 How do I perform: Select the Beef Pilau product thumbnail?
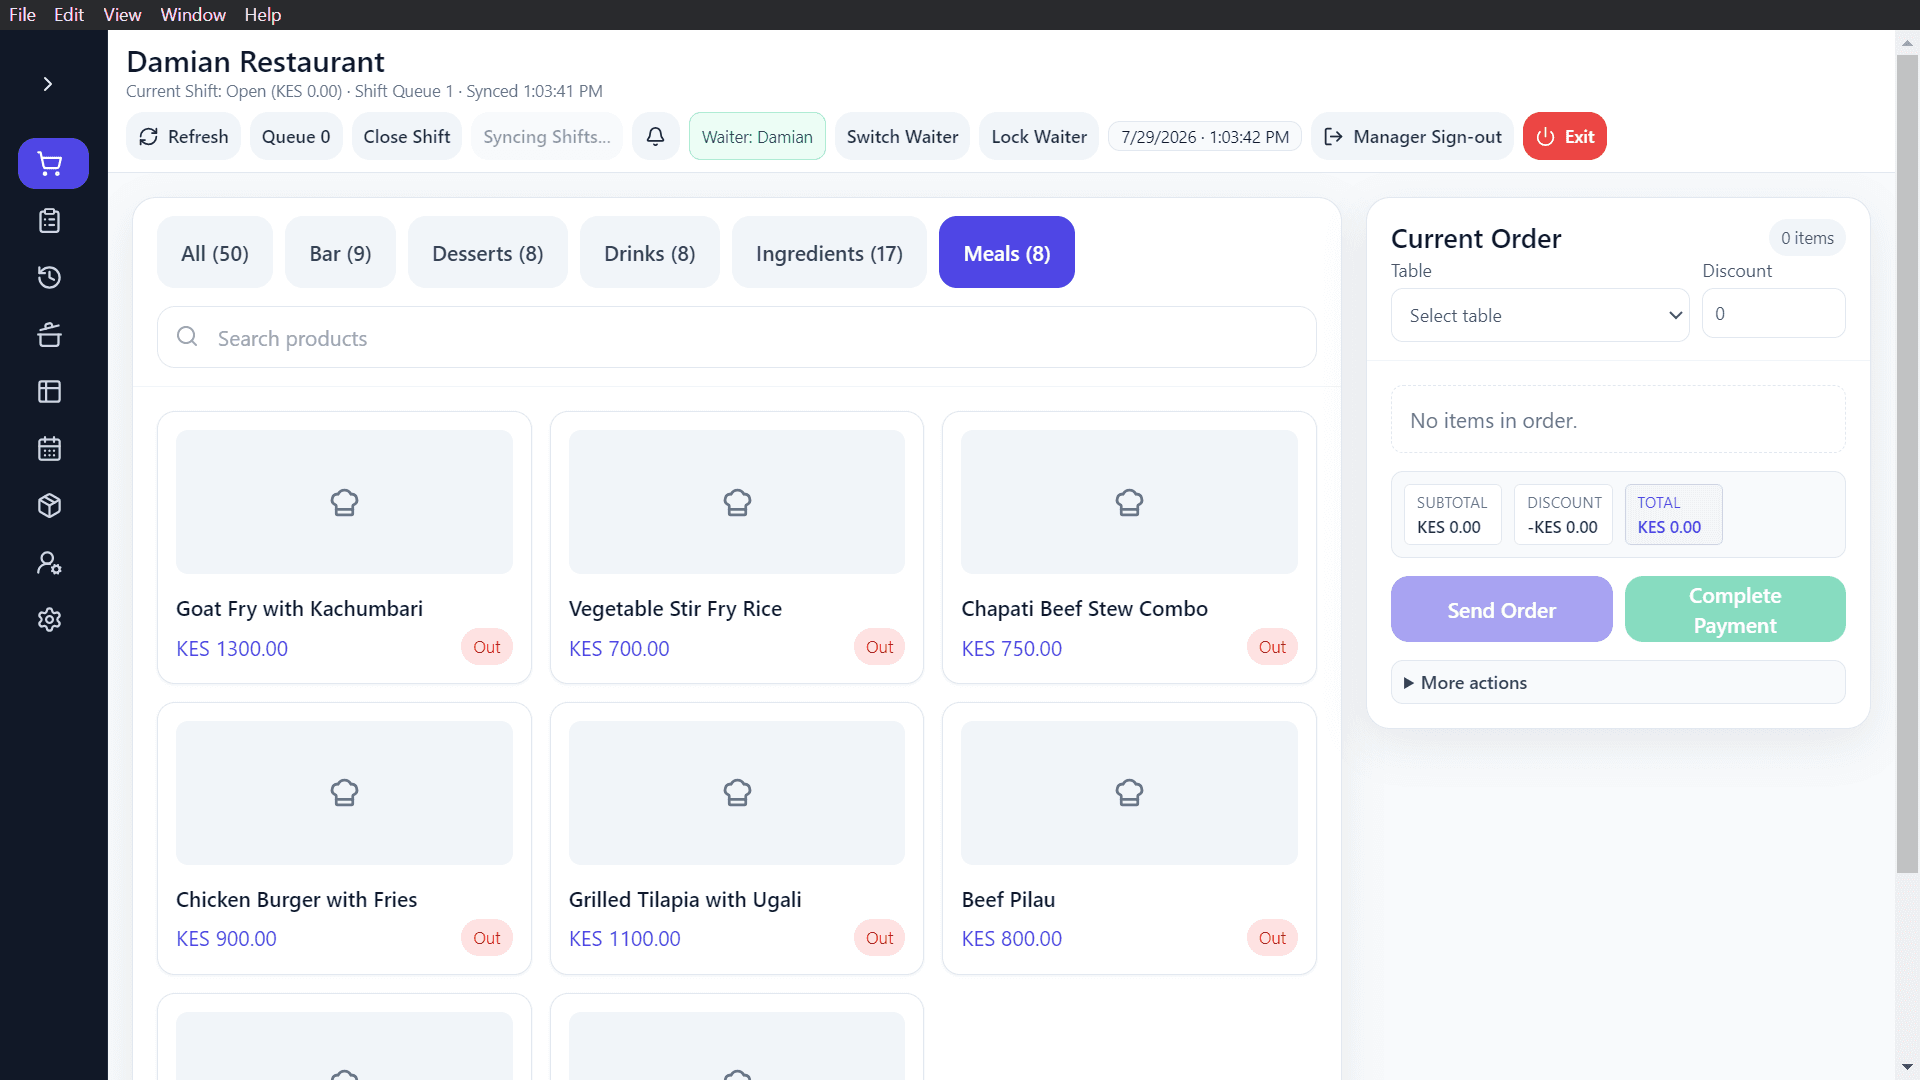(x=1129, y=793)
